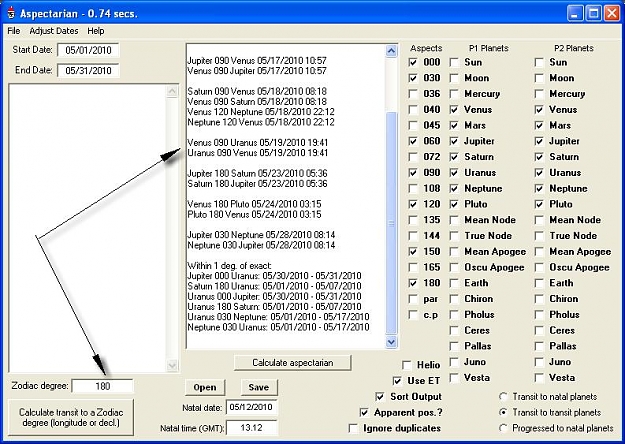The image size is (625, 444).
Task: Click result line Jupiter 030 Neptune 05/28/2010
Action: click(261, 235)
